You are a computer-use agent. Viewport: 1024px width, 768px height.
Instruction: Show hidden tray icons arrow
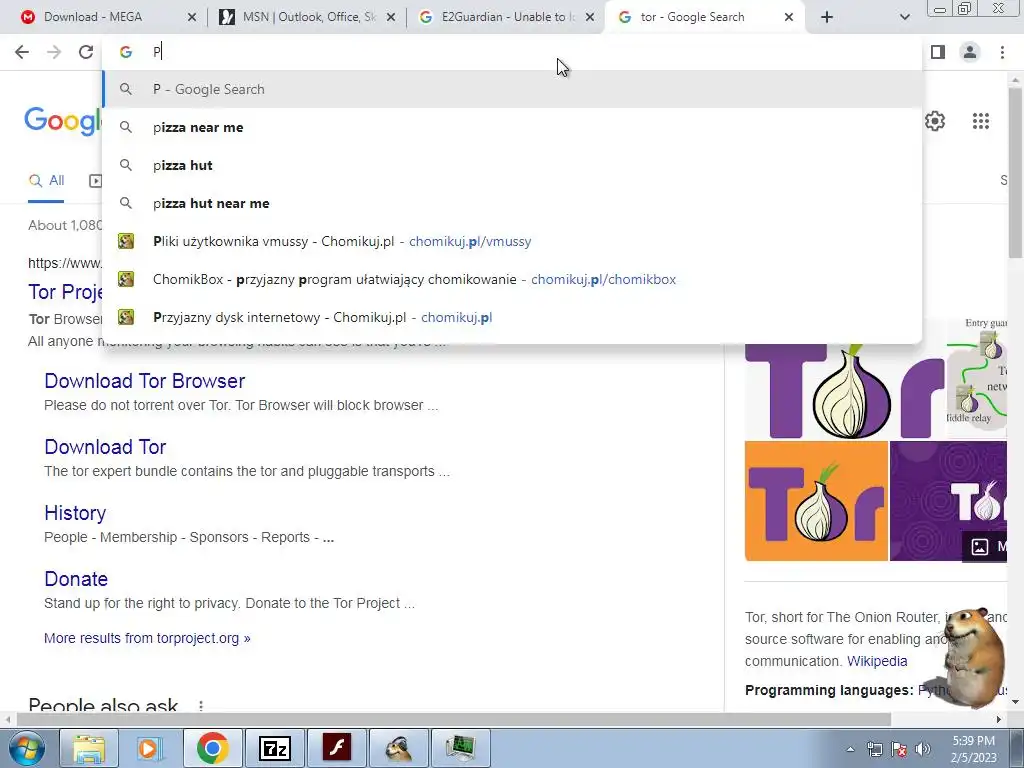[x=850, y=749]
